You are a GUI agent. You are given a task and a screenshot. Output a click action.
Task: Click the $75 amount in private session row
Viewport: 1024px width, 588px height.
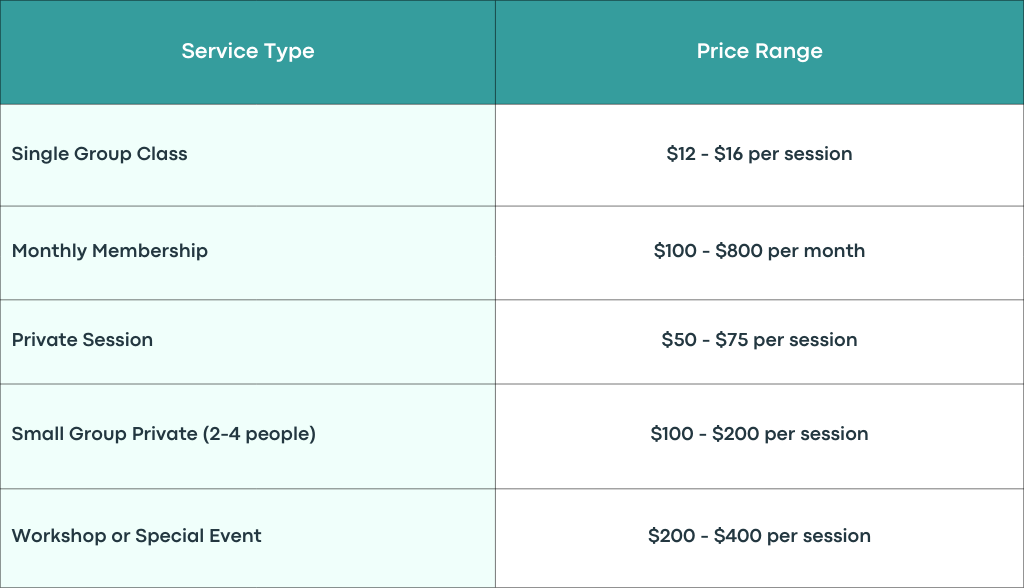point(731,340)
